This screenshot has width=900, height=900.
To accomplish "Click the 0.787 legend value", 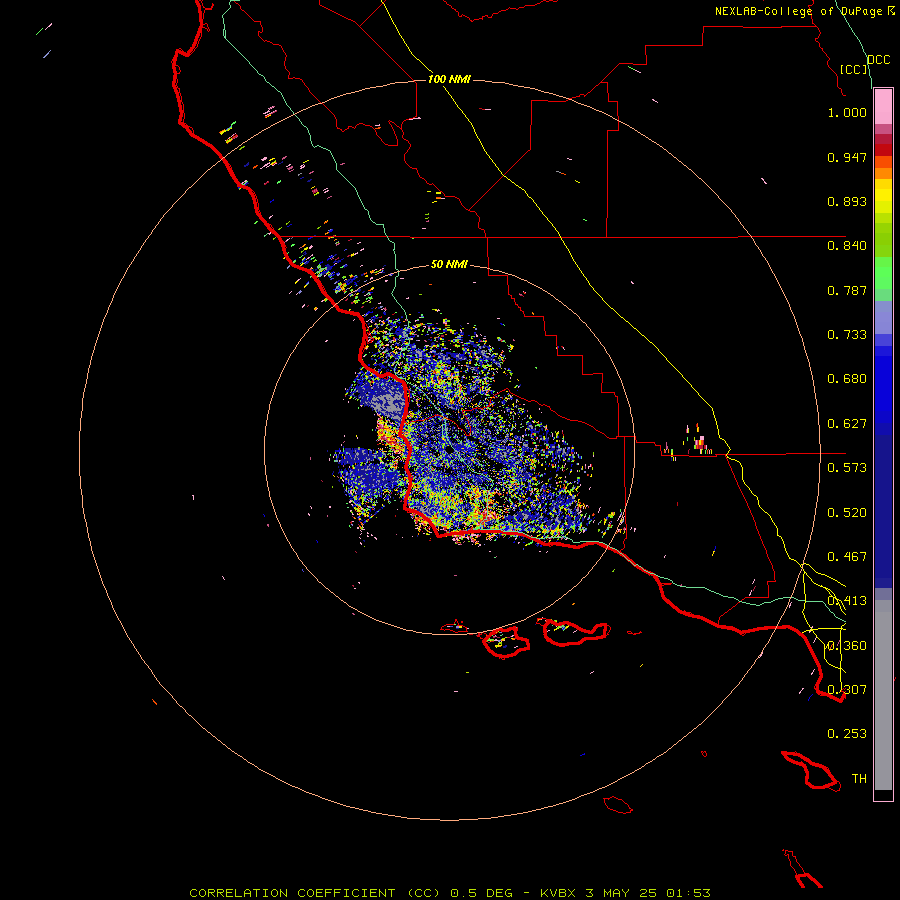I will point(847,290).
